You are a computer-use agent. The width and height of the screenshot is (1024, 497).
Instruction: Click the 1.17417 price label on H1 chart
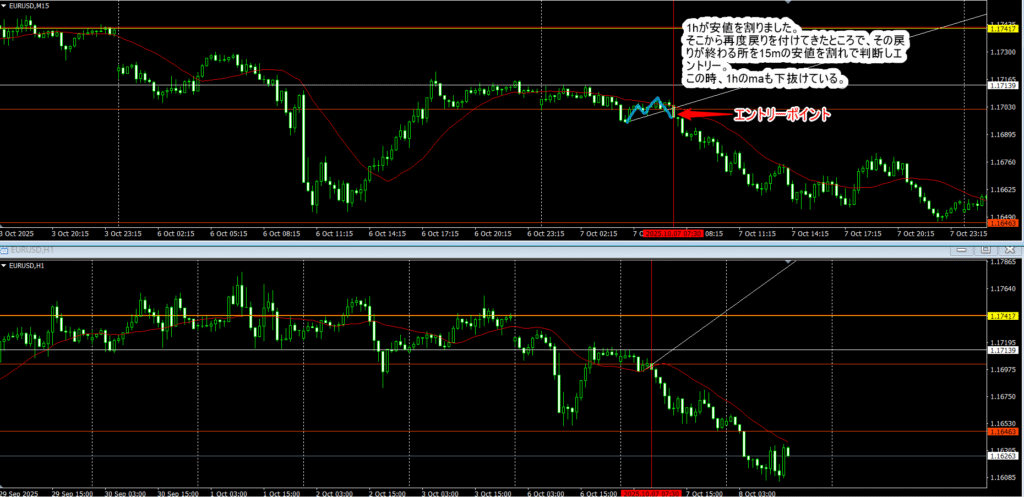click(1004, 316)
